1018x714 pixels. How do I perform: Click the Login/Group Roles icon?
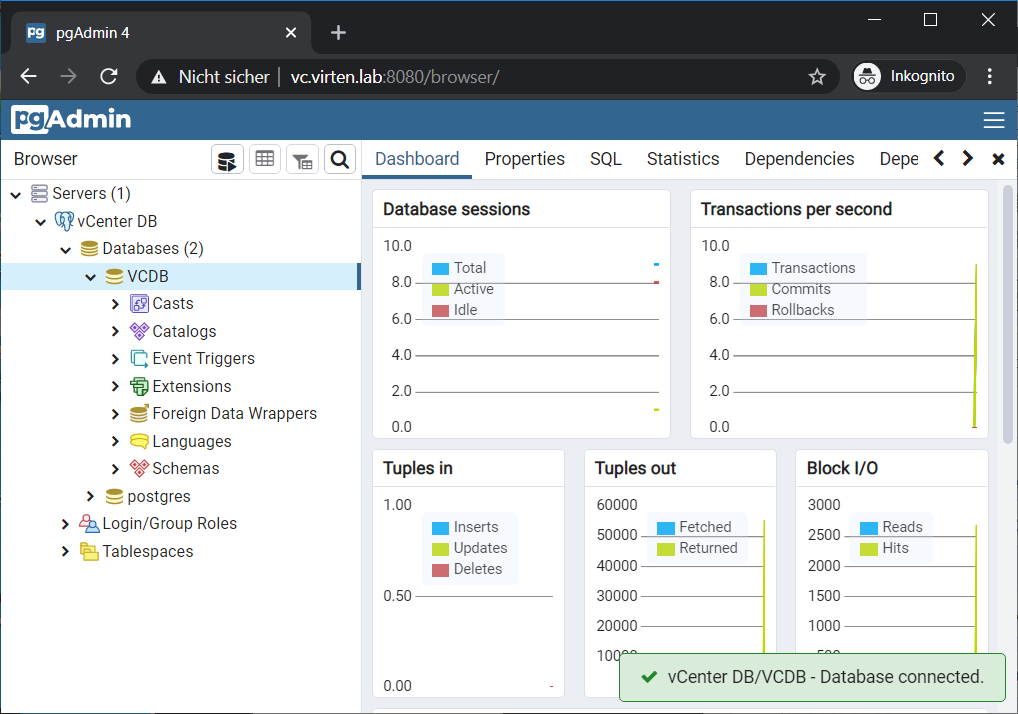89,524
